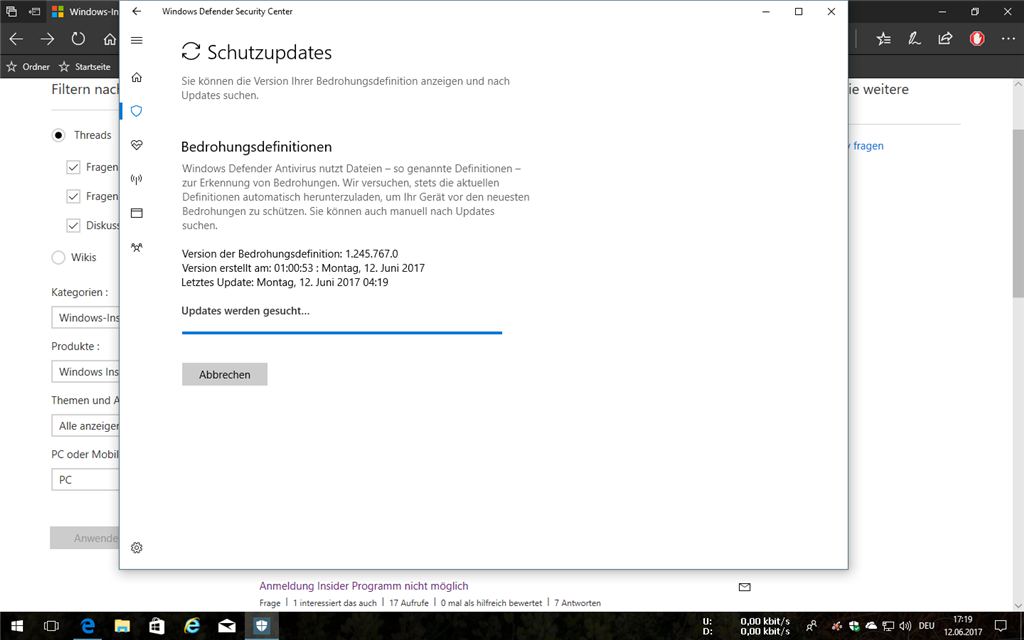Open the Windows Start menu

tap(17, 626)
